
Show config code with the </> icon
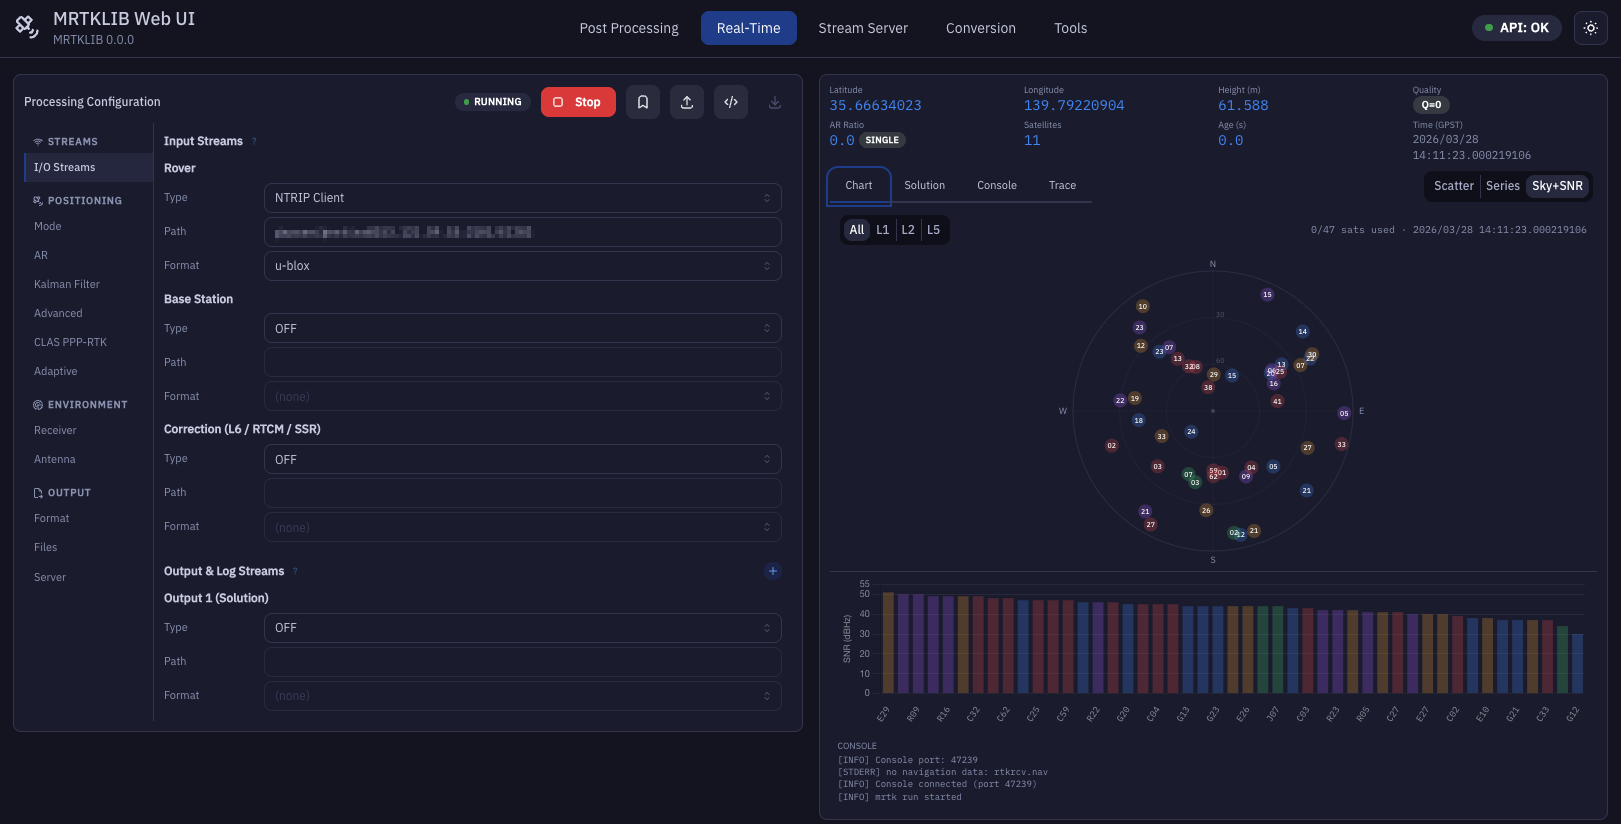click(731, 102)
